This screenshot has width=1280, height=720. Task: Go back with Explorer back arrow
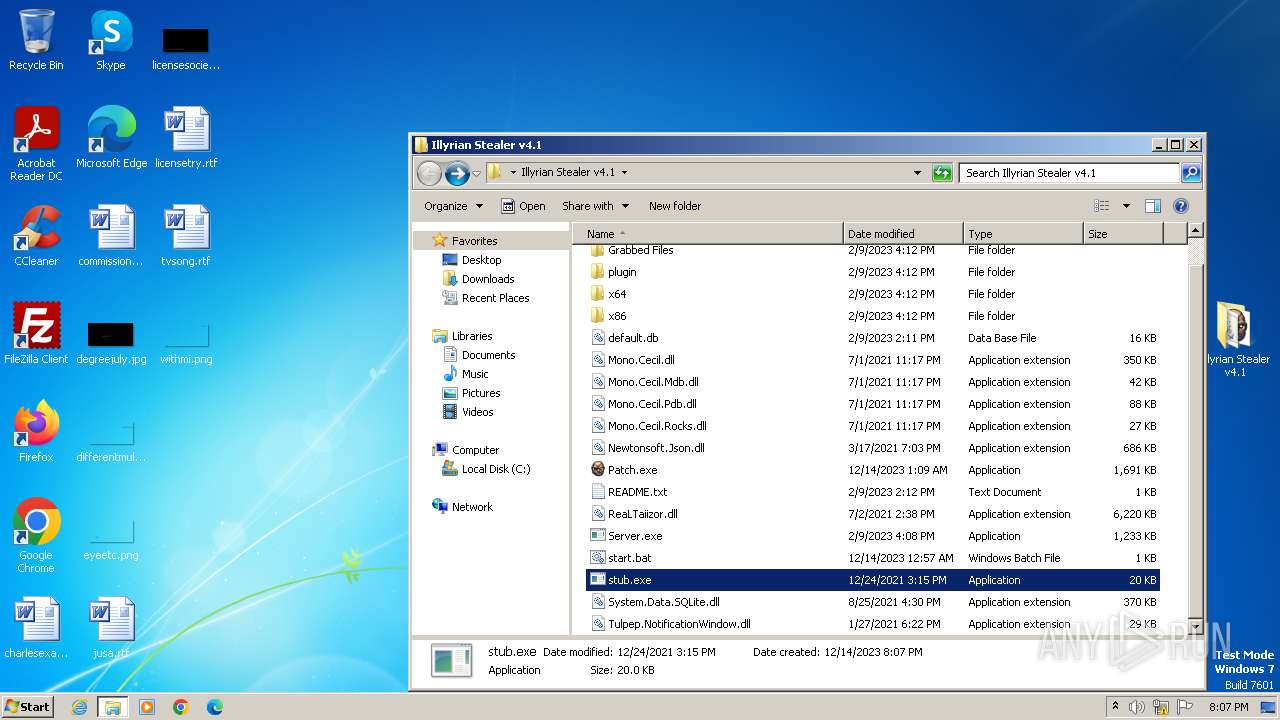point(429,173)
